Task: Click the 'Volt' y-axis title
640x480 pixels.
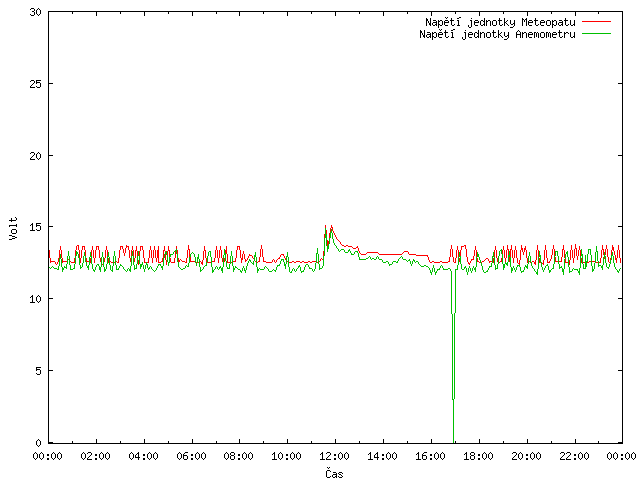Action: pyautogui.click(x=13, y=228)
